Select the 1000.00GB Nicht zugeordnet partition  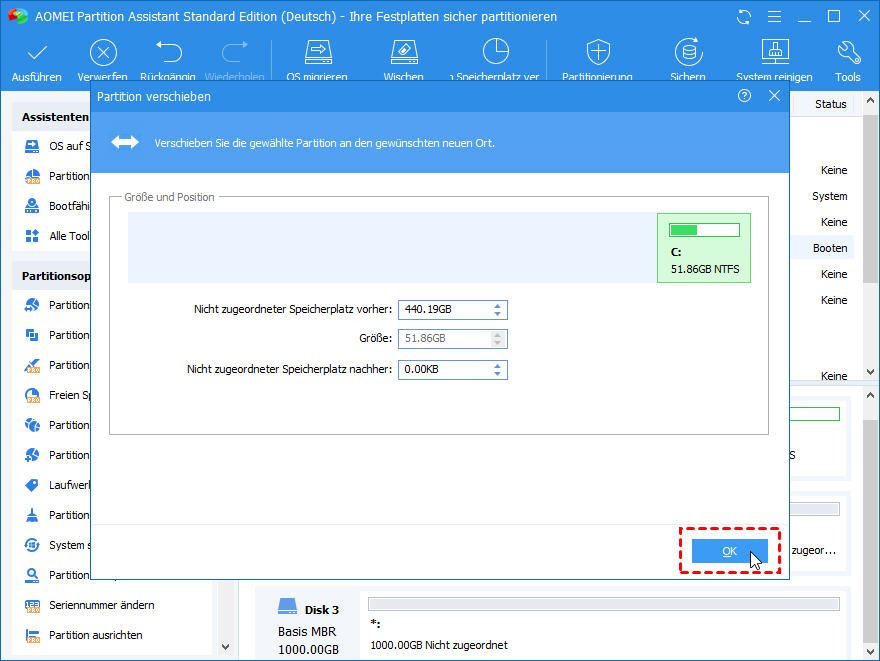(439, 645)
